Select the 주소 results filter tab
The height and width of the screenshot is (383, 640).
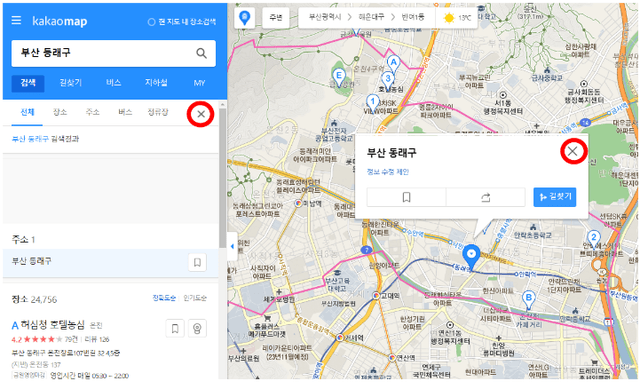click(92, 112)
